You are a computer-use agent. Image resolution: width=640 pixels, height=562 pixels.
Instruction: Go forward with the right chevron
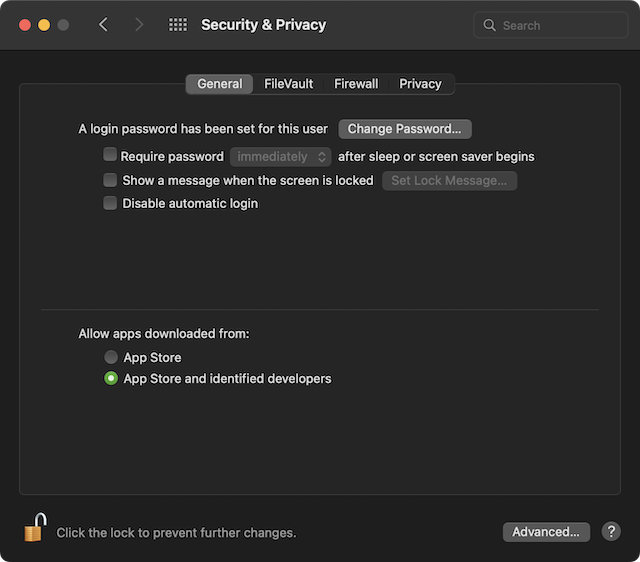point(139,25)
